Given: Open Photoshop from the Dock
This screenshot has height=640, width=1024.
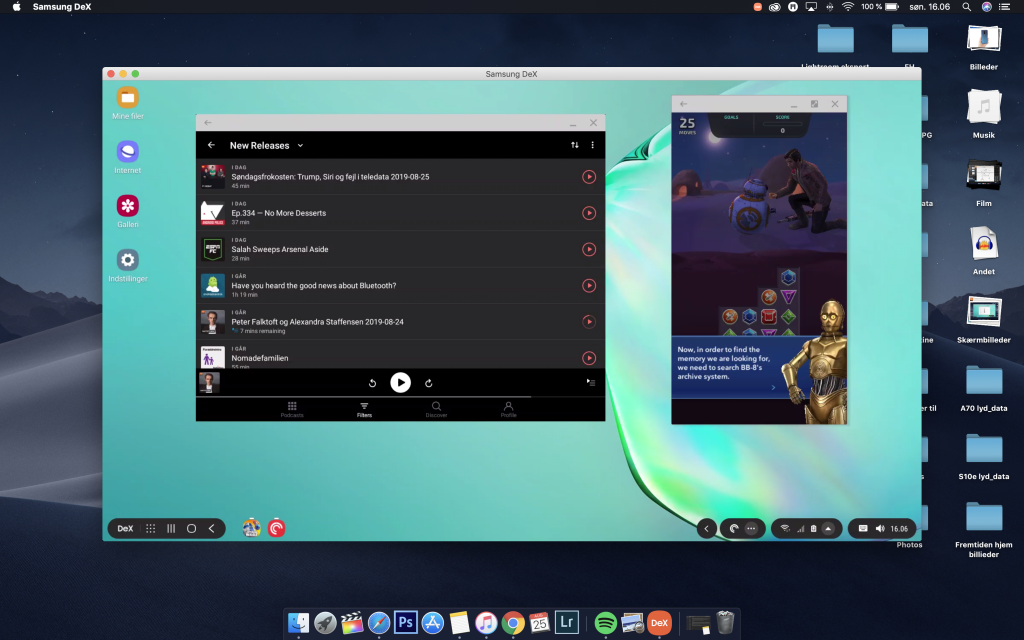Looking at the screenshot, I should point(406,622).
